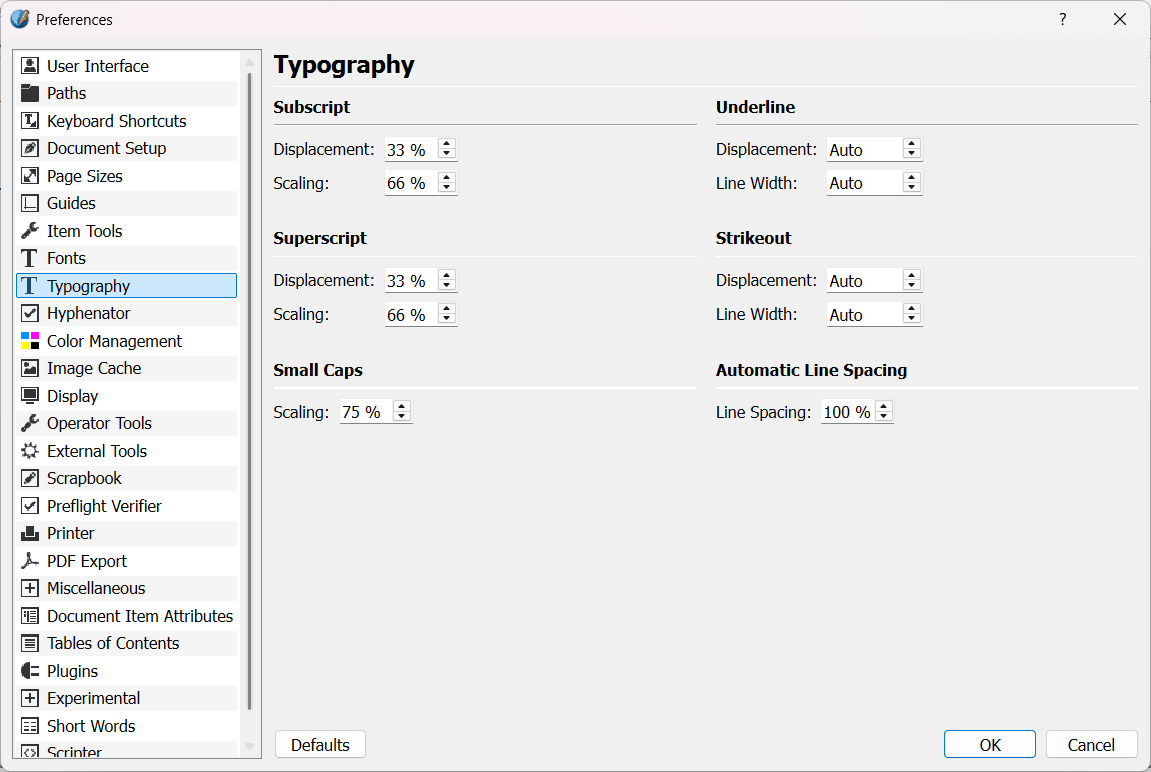
Task: Decrease Automatic Line Spacing value
Action: (x=883, y=417)
